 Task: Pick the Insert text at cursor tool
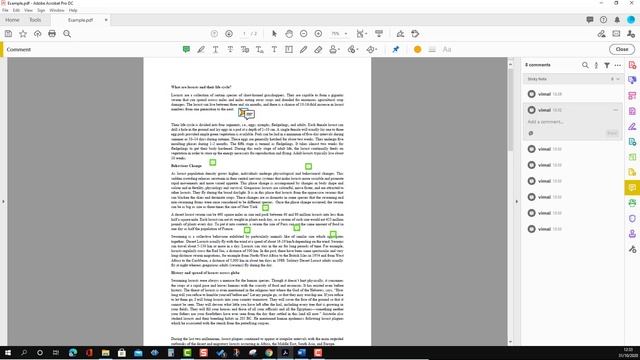coord(260,49)
